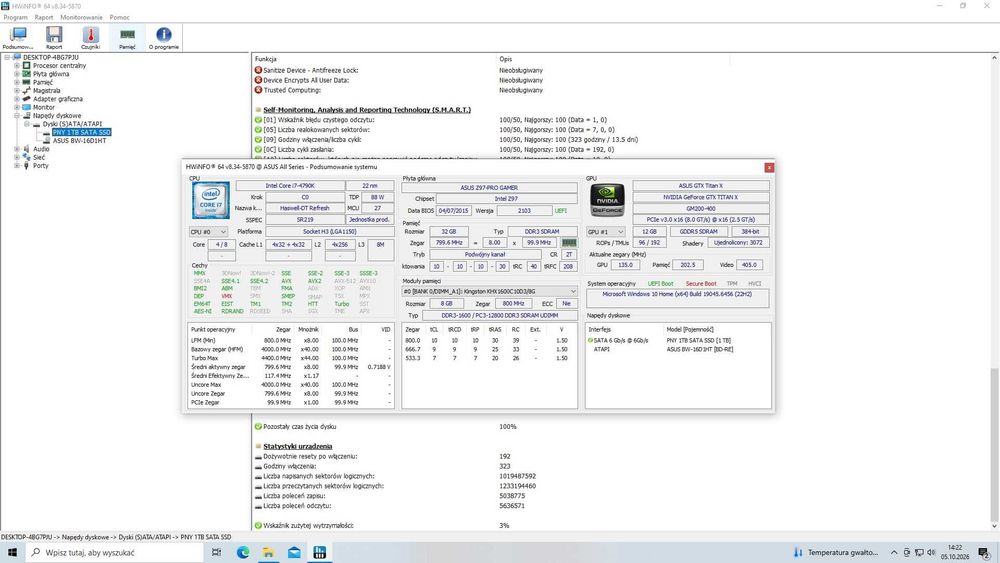This screenshot has width=1000, height=563.
Task: Open the Monitorowanie menu
Action: click(81, 17)
